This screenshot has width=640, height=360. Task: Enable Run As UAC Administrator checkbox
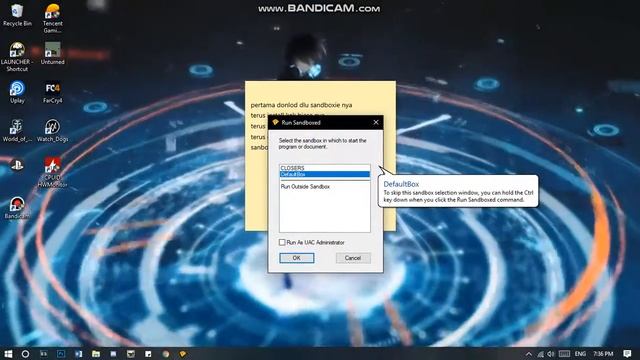tap(282, 242)
